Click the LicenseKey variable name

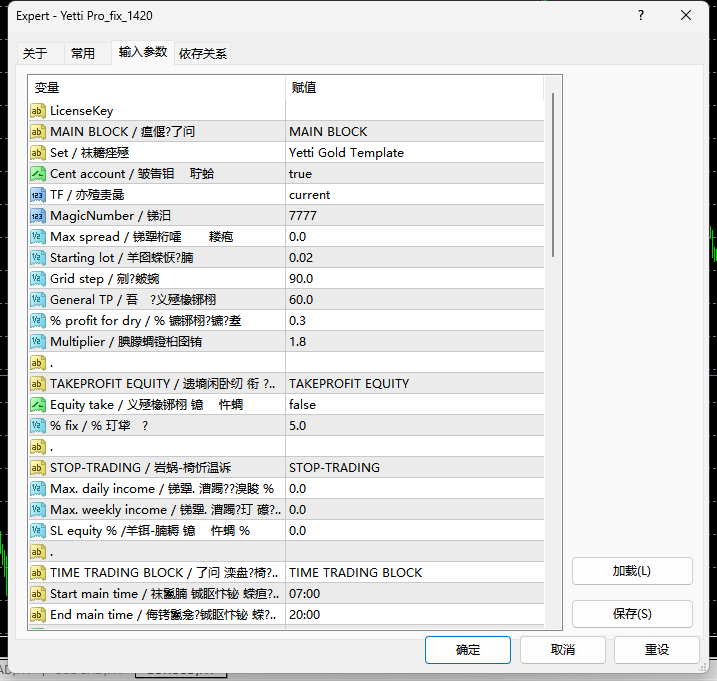click(81, 111)
